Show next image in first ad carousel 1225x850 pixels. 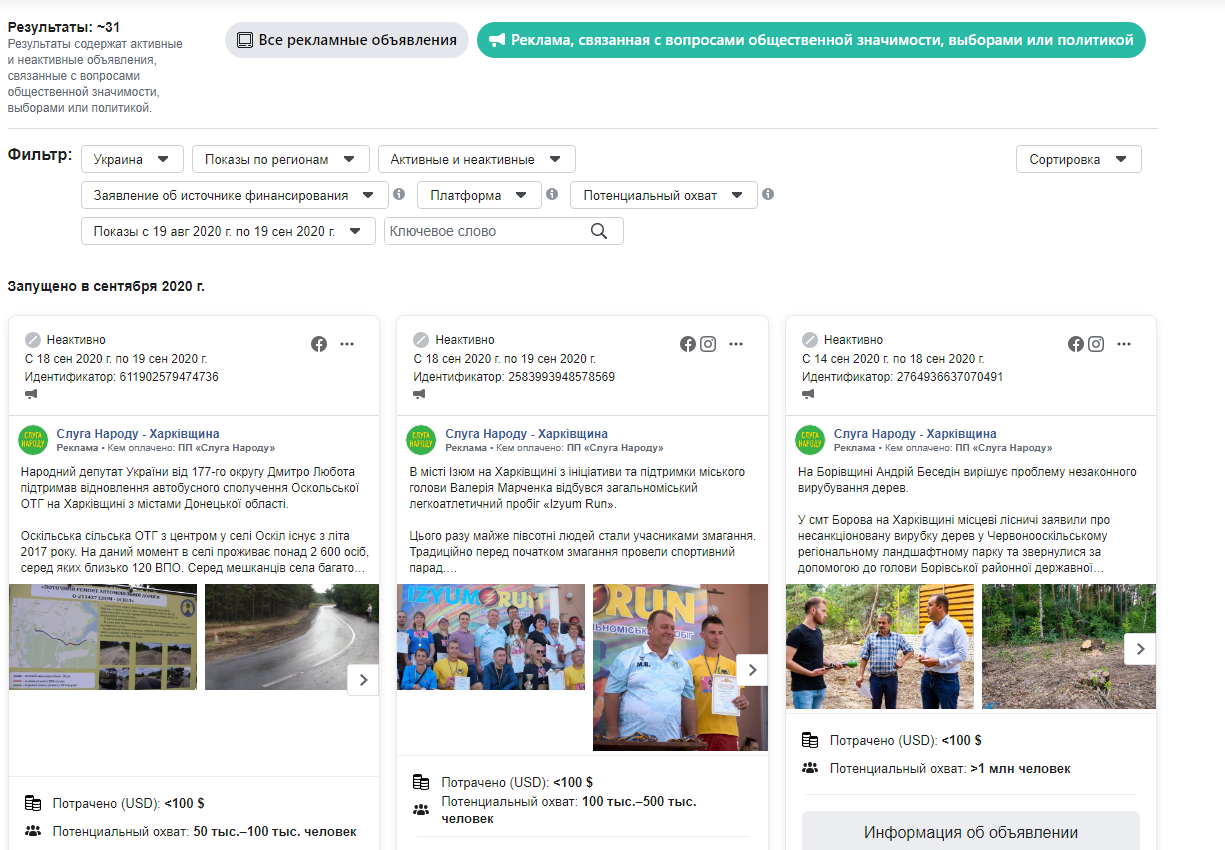pyautogui.click(x=363, y=680)
